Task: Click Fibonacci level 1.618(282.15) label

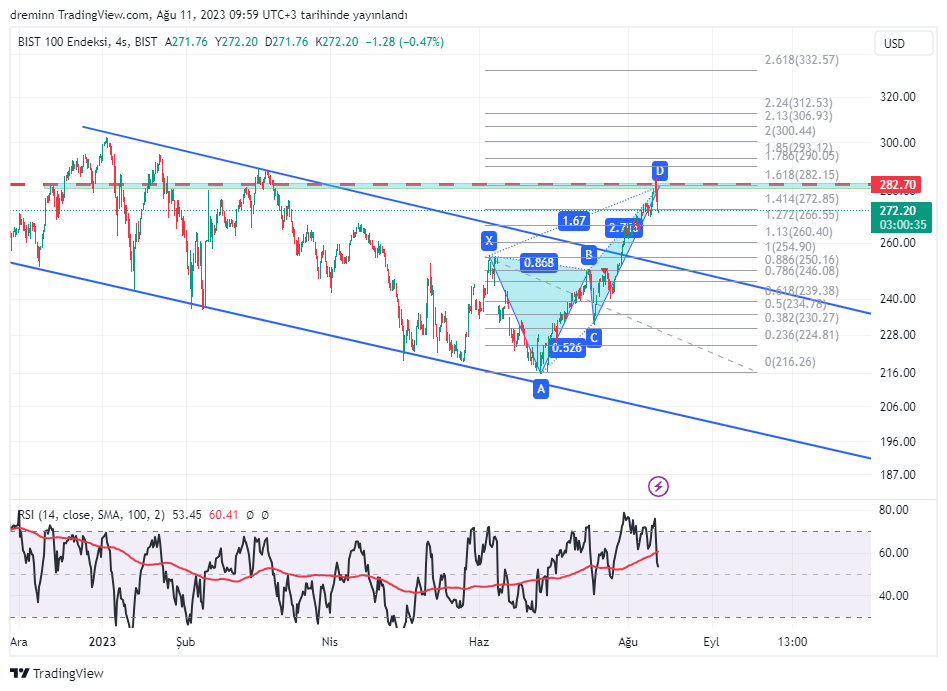Action: (x=801, y=175)
